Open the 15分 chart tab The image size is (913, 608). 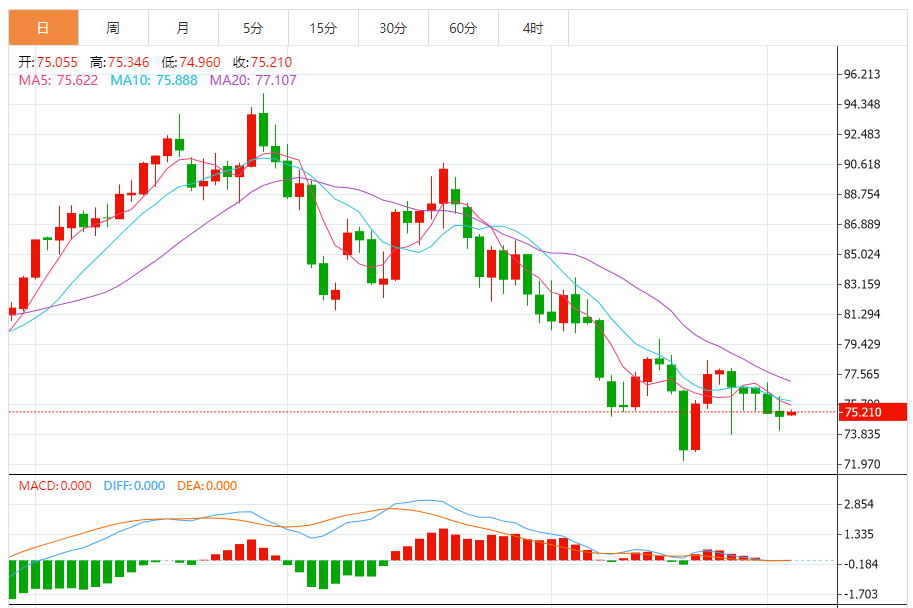(323, 27)
